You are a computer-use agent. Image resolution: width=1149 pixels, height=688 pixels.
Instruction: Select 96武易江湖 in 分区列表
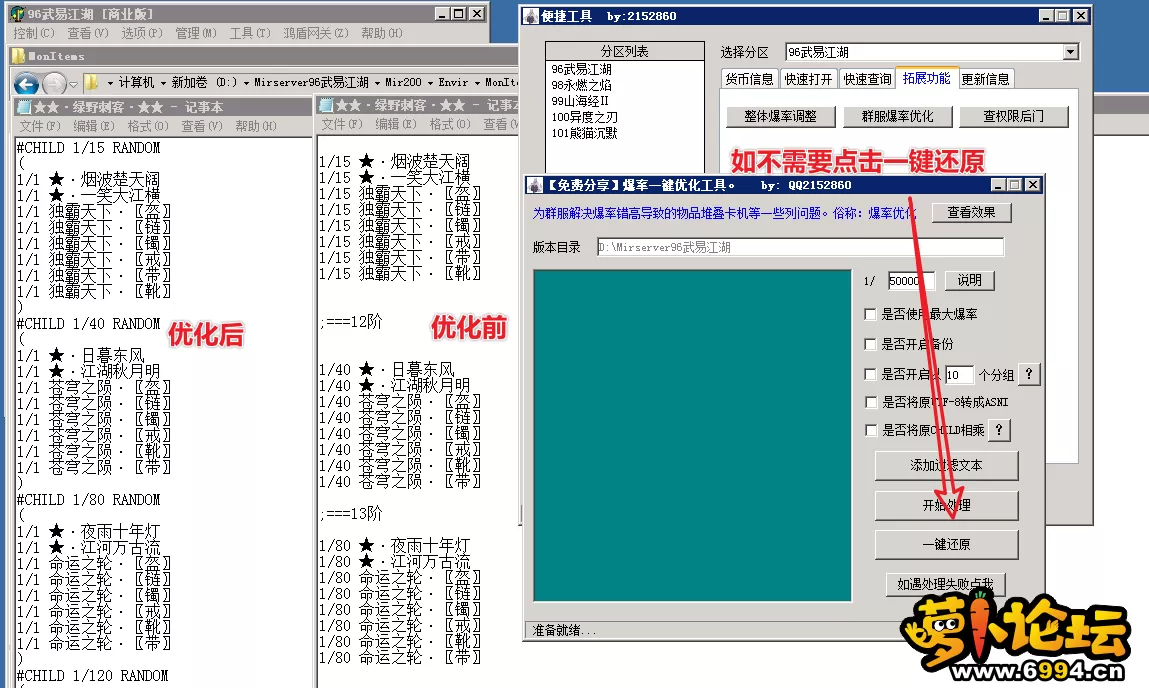[x=582, y=69]
